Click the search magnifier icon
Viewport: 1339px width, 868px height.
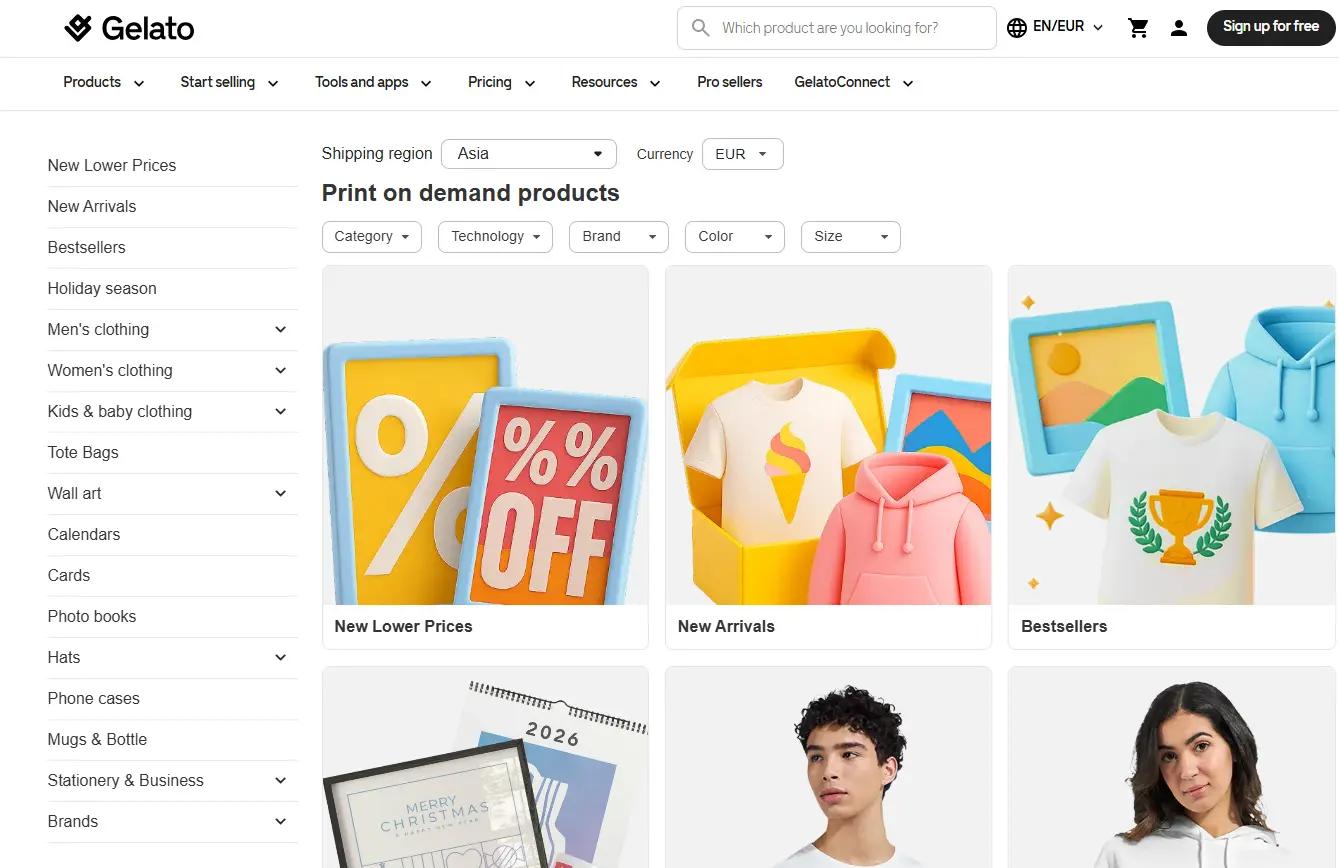(700, 28)
